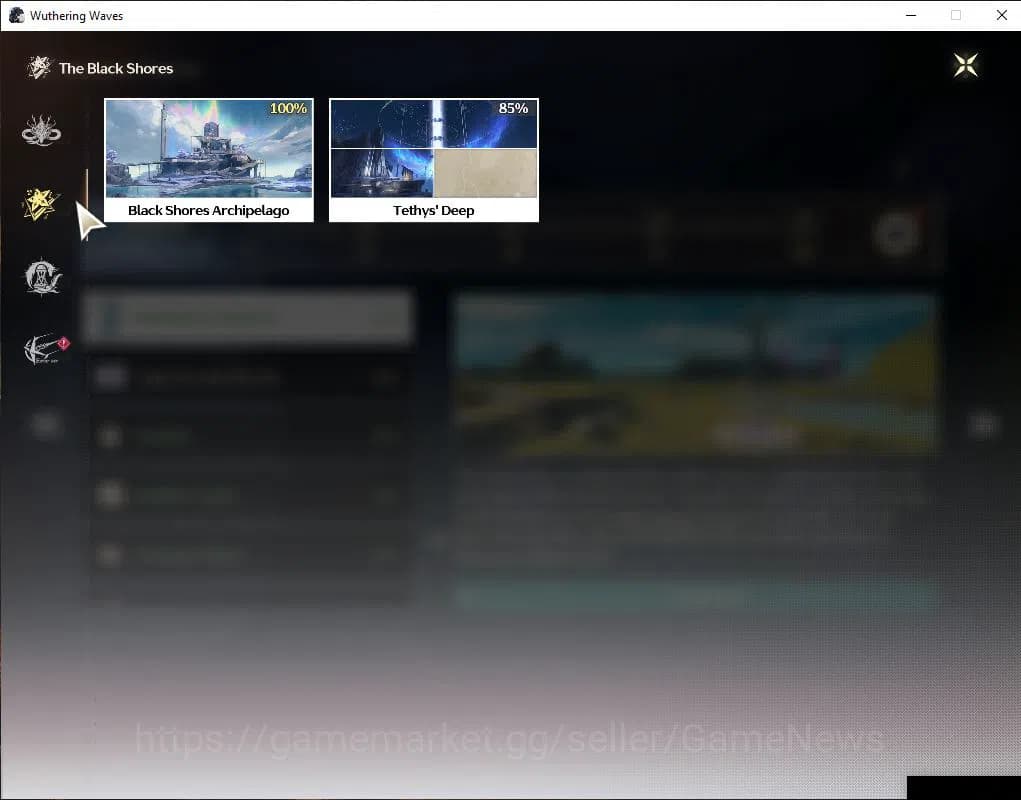Click the highlighted gold star Black Shores icon
Screen dimensions: 1021x800
click(42, 204)
